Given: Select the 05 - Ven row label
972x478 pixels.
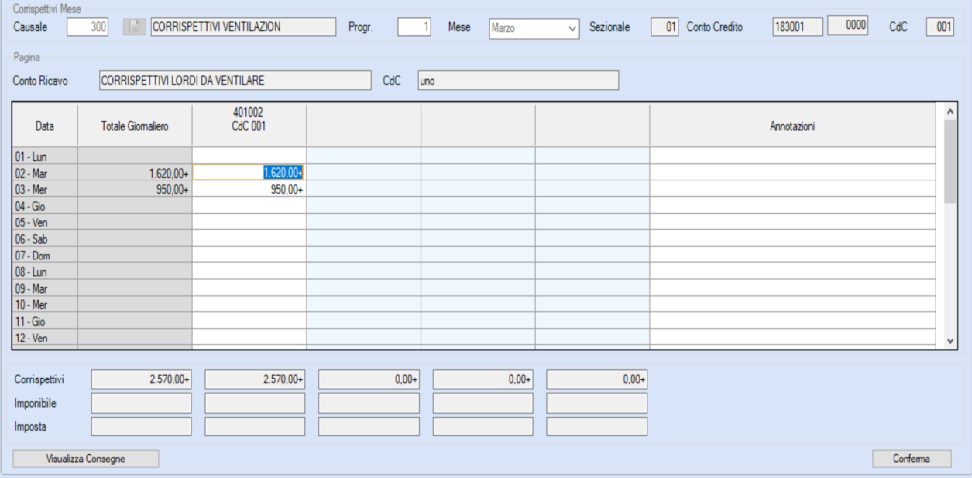Looking at the screenshot, I should tap(45, 223).
